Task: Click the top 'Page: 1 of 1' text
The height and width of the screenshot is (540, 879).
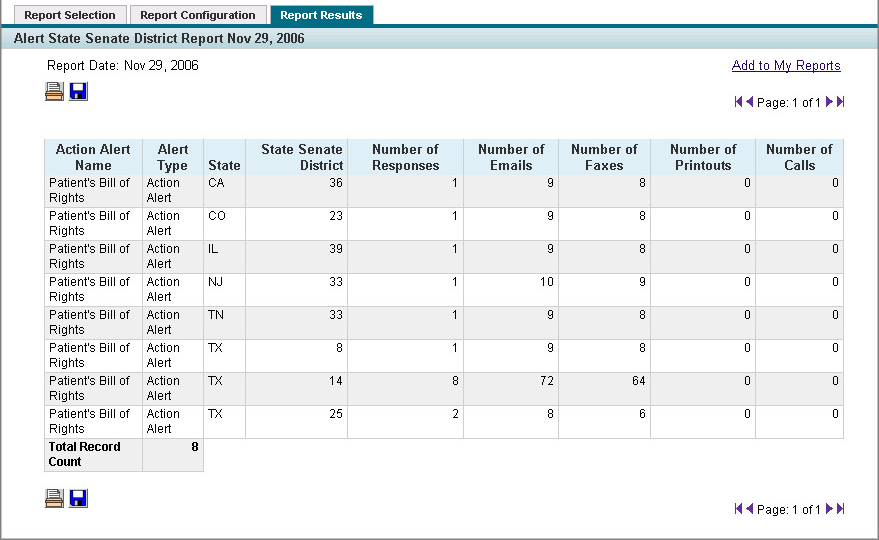Action: (x=789, y=103)
